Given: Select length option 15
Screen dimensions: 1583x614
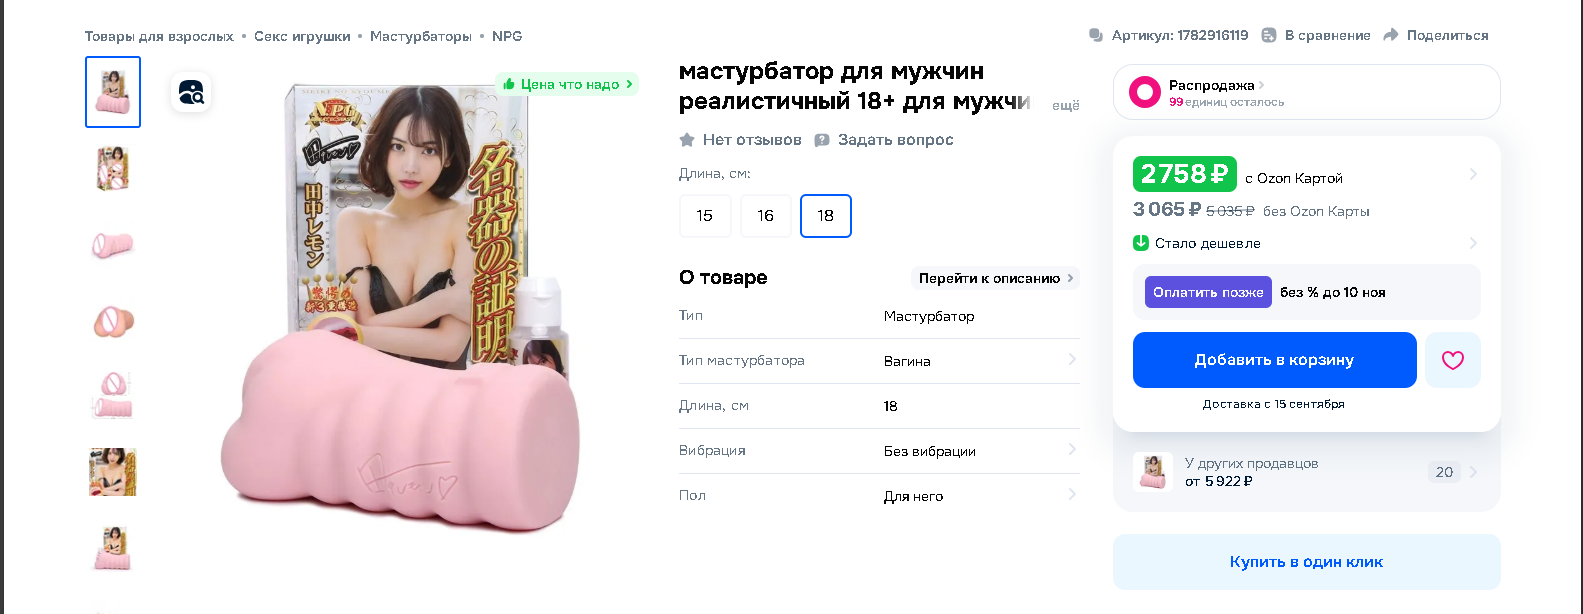Looking at the screenshot, I should coord(705,216).
